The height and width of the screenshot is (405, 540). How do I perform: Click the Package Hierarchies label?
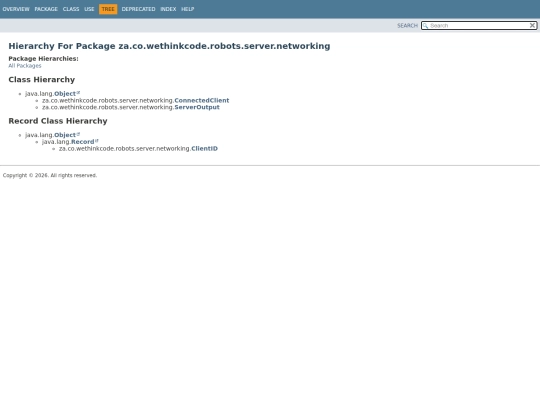(43, 59)
